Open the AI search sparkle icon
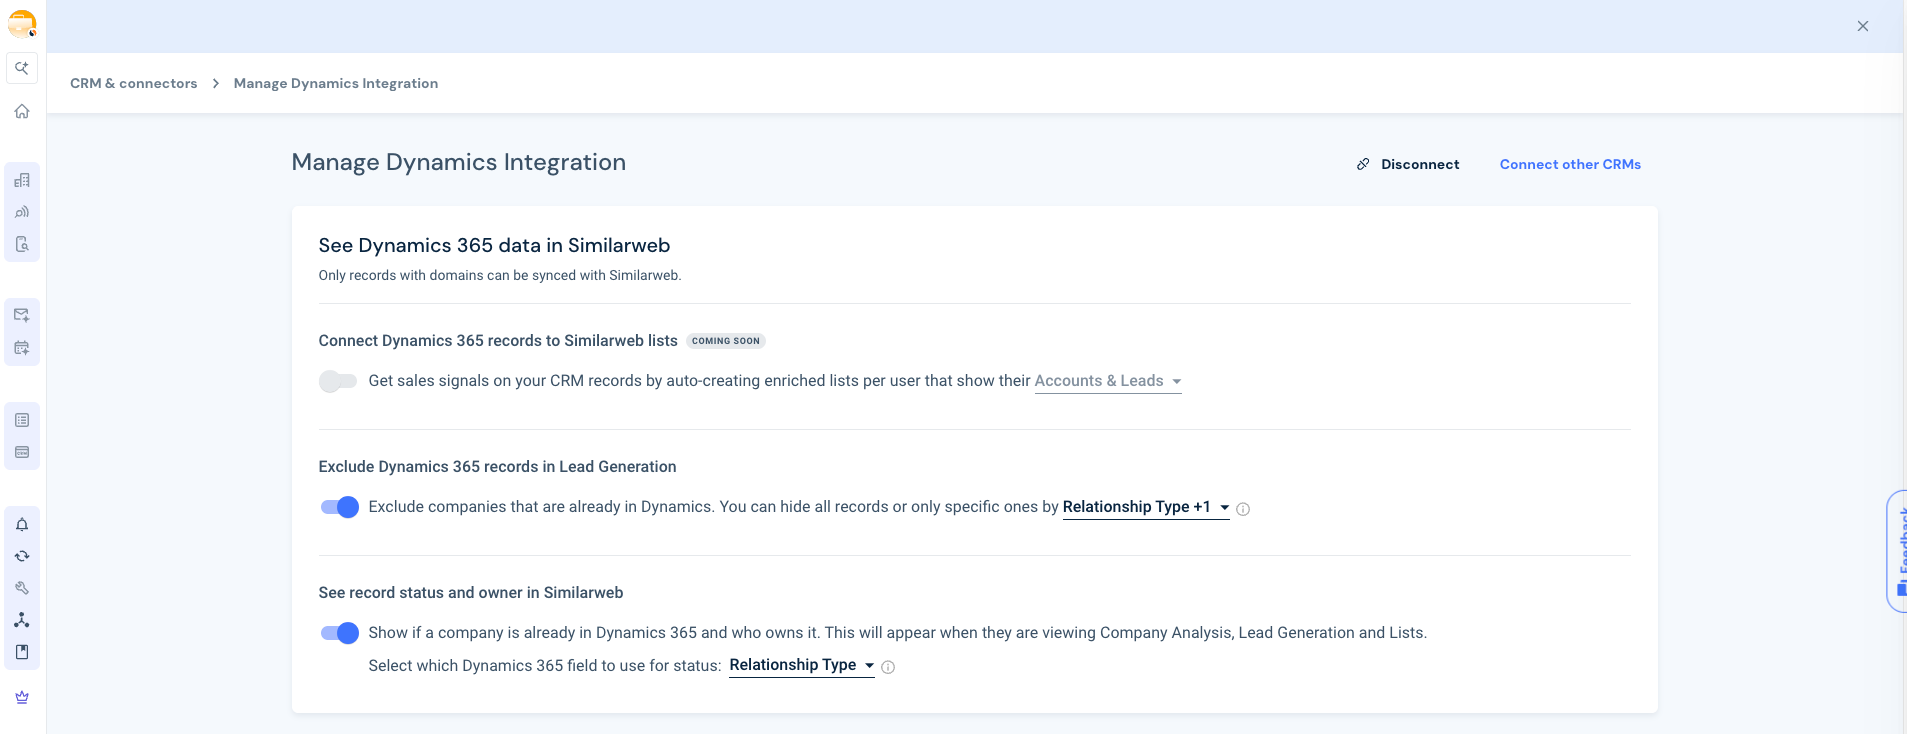The height and width of the screenshot is (734, 1907). (22, 68)
